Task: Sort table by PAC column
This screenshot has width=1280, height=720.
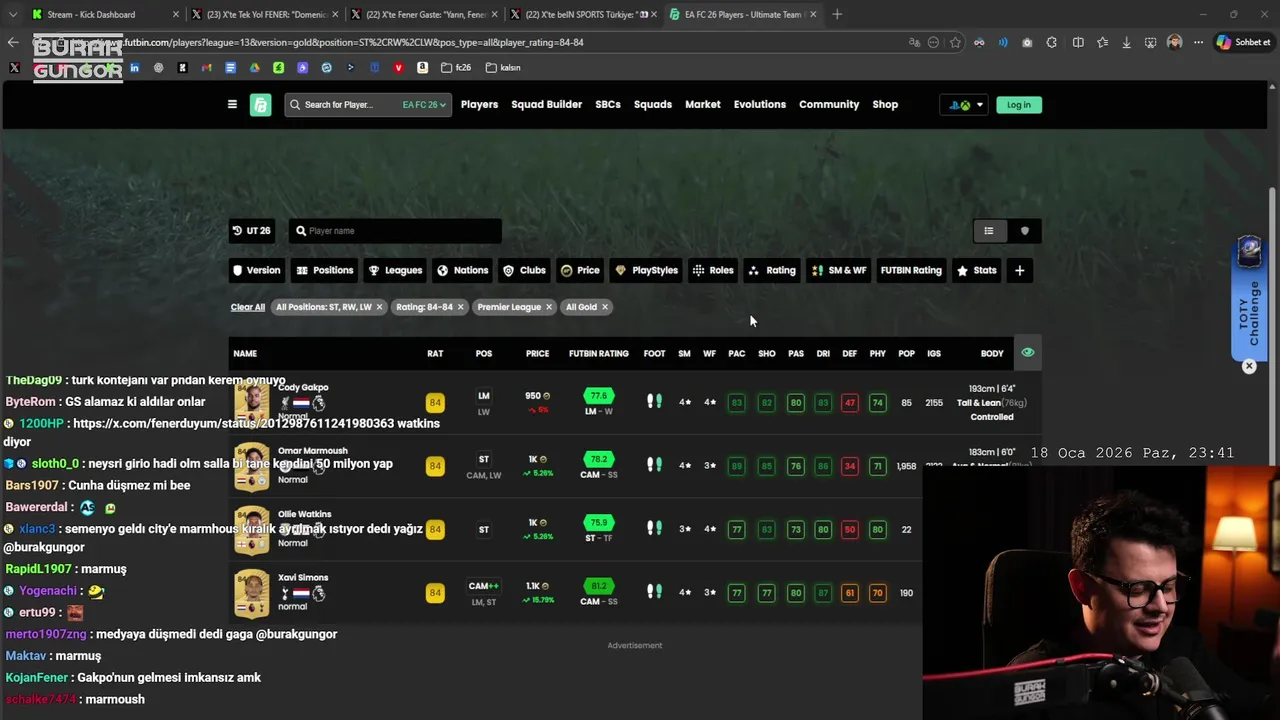Action: [737, 354]
